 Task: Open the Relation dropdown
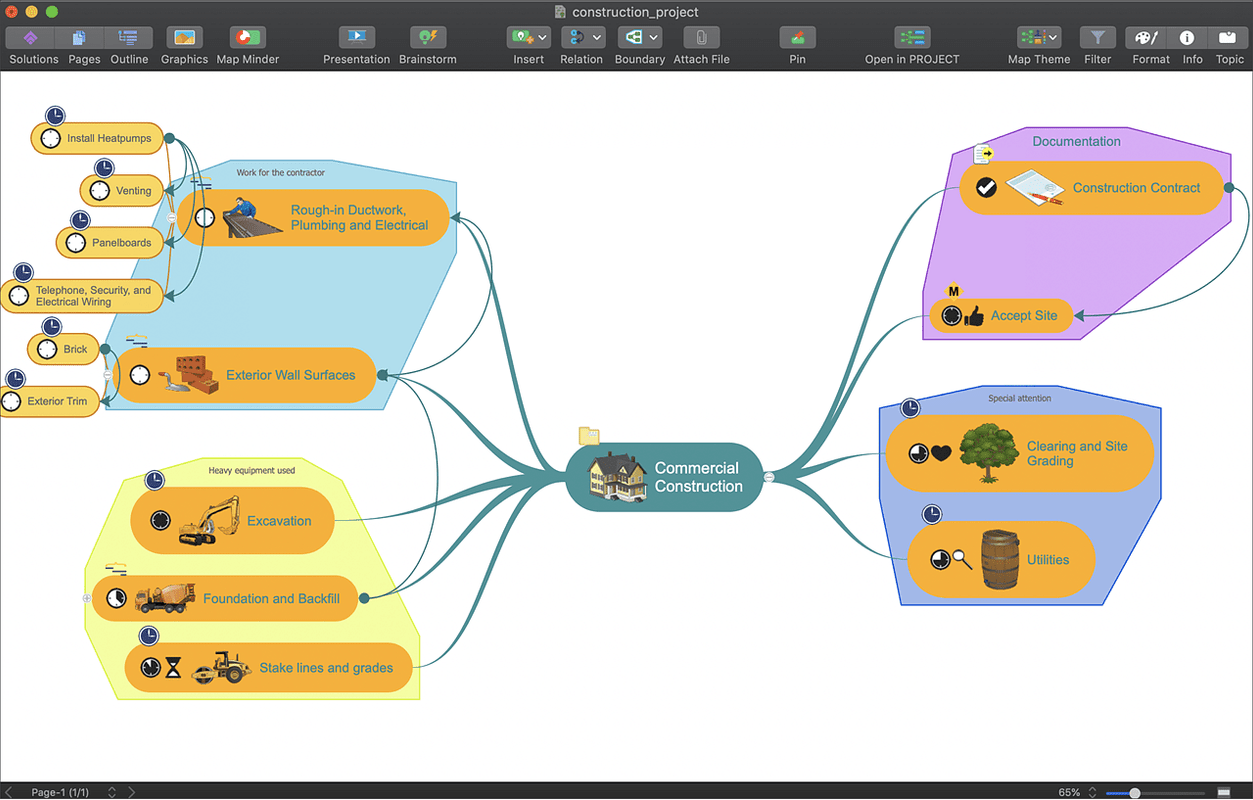click(582, 38)
